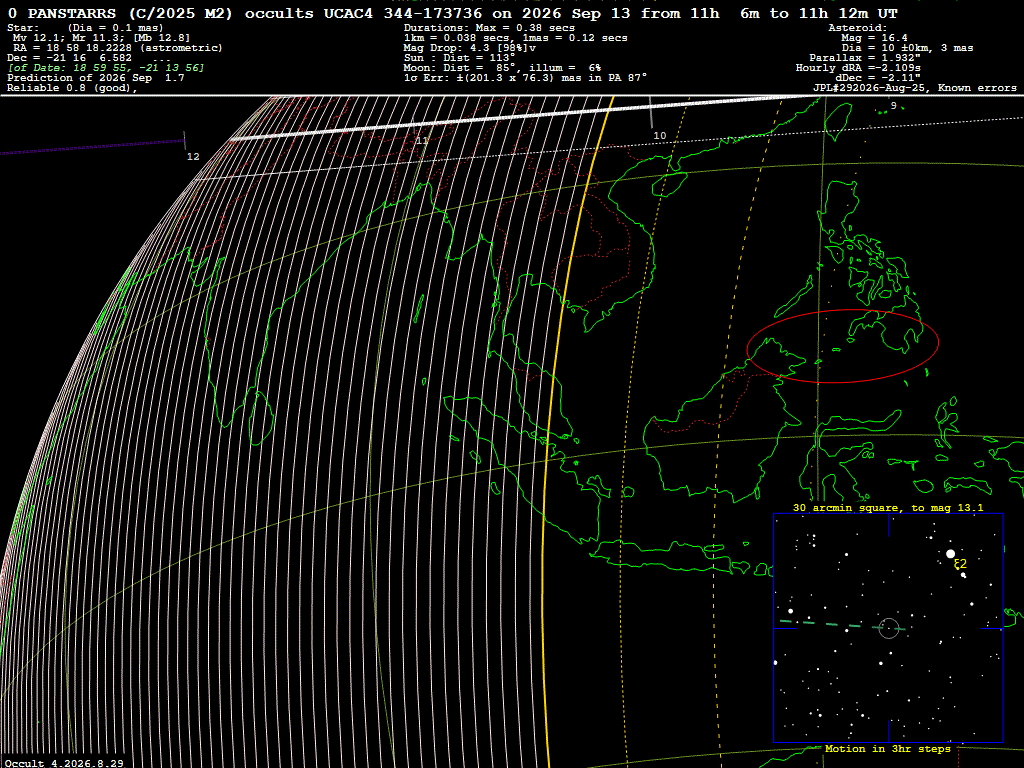Click the 'Mag Drop: 4.3' line
Viewport: 1024px width, 768px height.
(x=470, y=48)
